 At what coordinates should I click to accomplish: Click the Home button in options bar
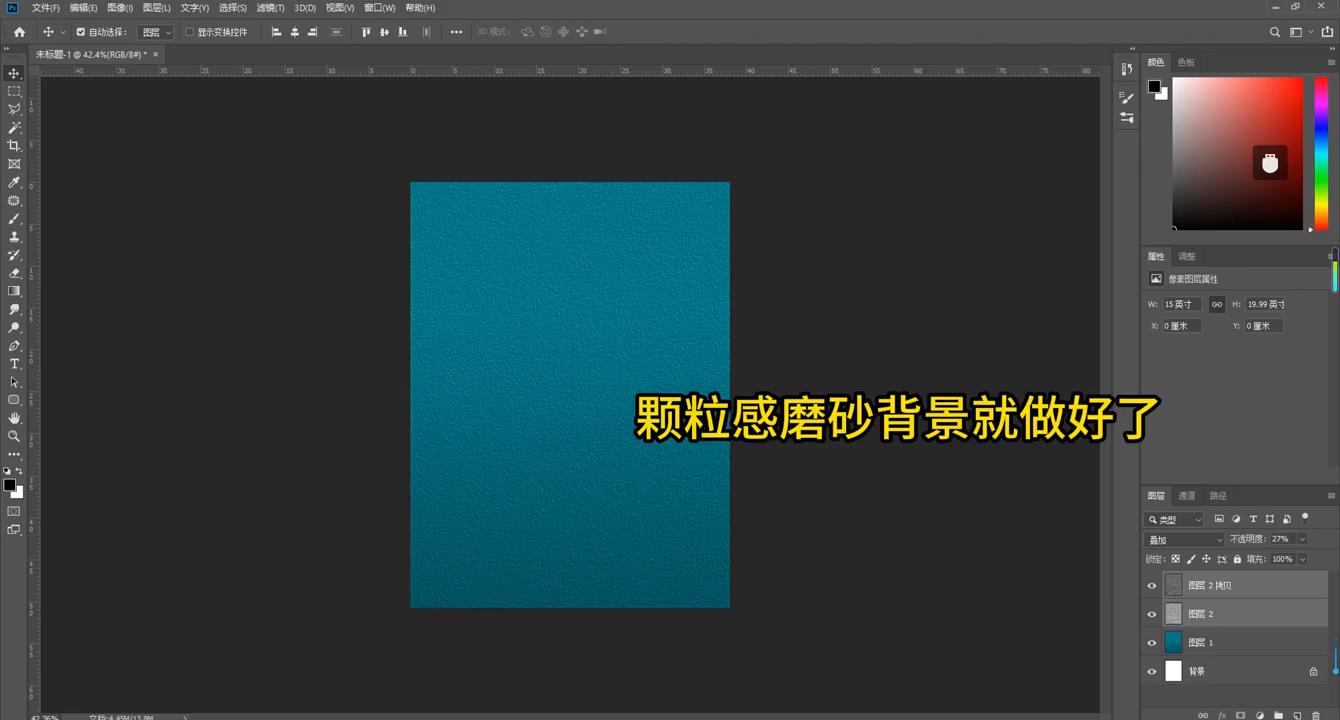tap(19, 32)
